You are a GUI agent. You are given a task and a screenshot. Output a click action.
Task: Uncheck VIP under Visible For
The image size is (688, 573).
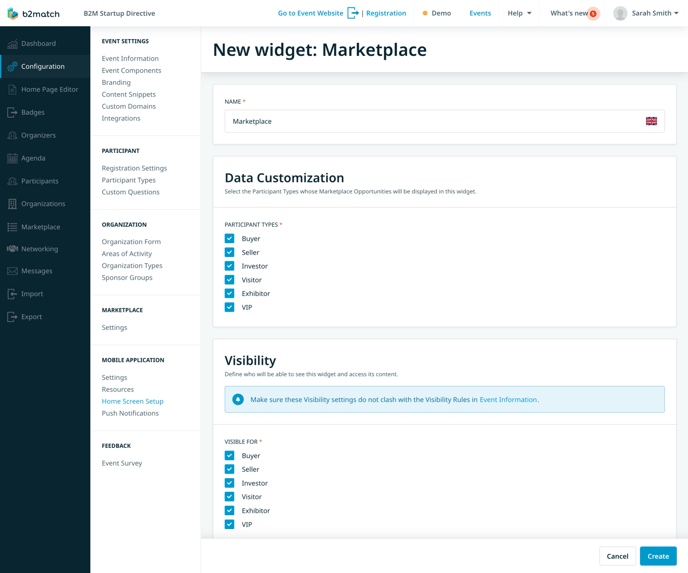pyautogui.click(x=229, y=524)
